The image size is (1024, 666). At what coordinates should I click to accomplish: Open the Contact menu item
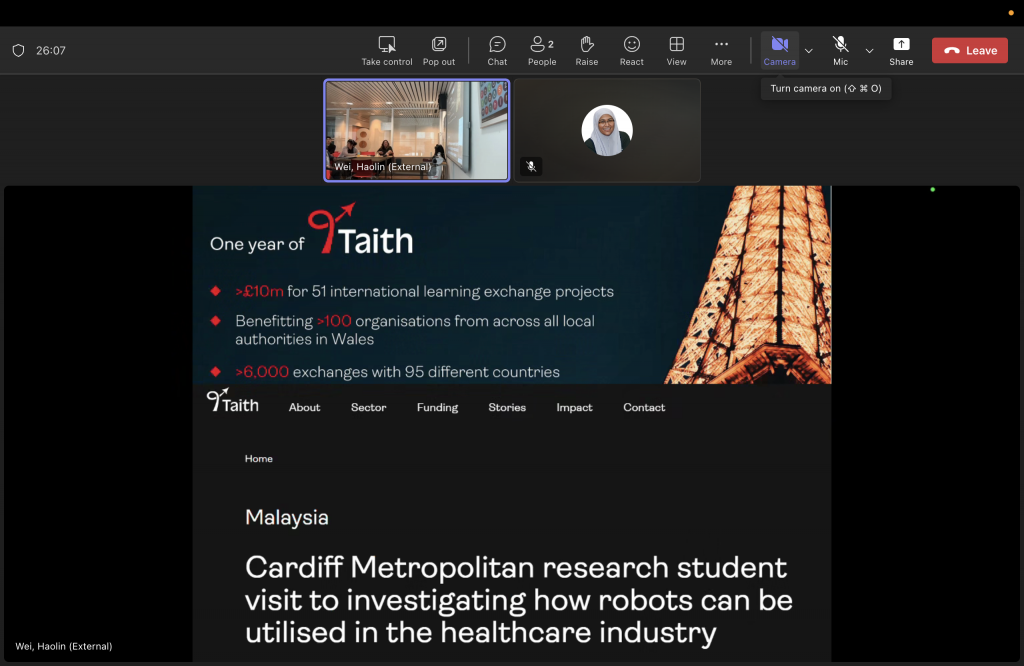(x=644, y=407)
